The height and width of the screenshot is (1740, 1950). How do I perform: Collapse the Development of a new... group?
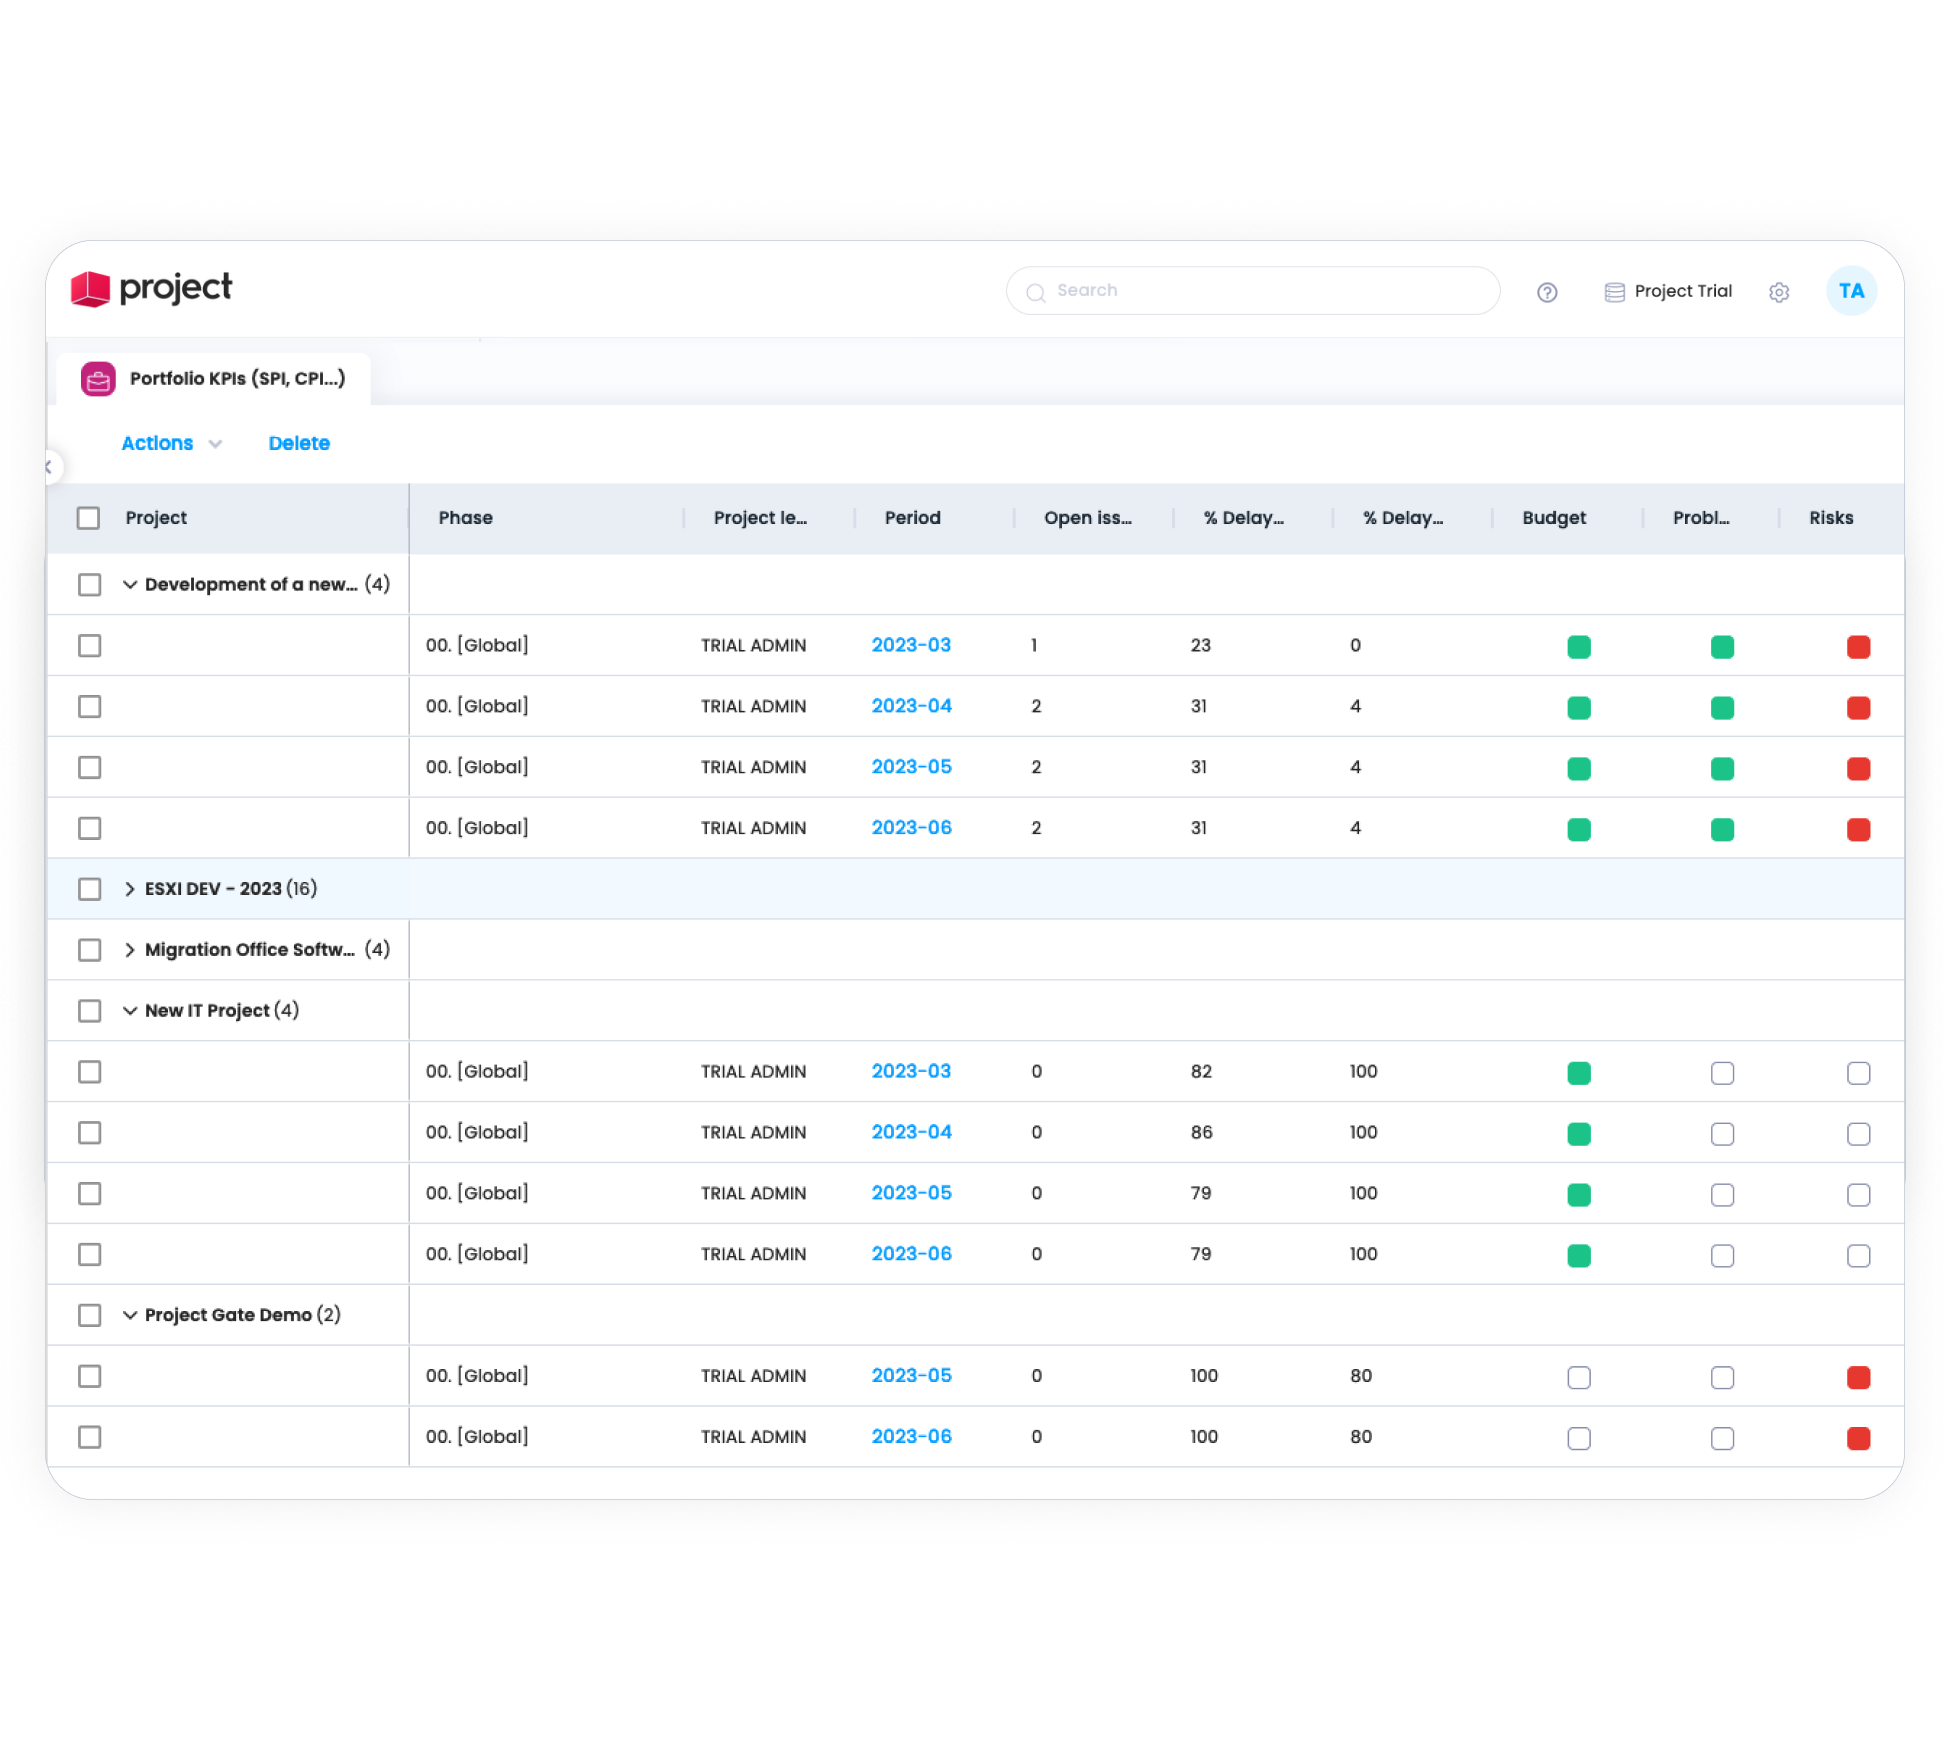[130, 585]
